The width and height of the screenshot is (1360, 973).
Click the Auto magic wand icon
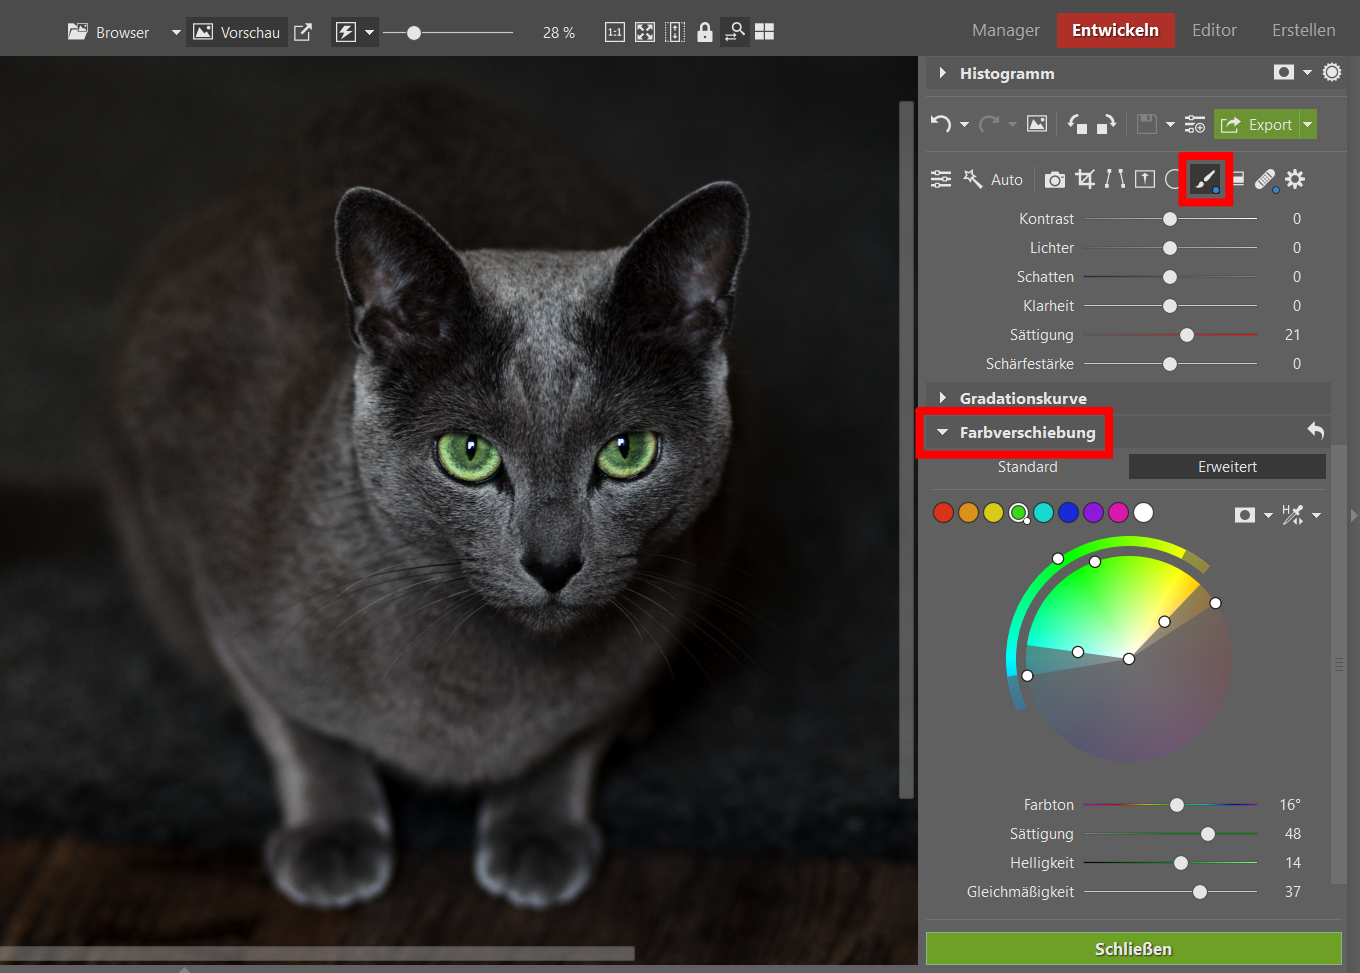click(x=973, y=179)
